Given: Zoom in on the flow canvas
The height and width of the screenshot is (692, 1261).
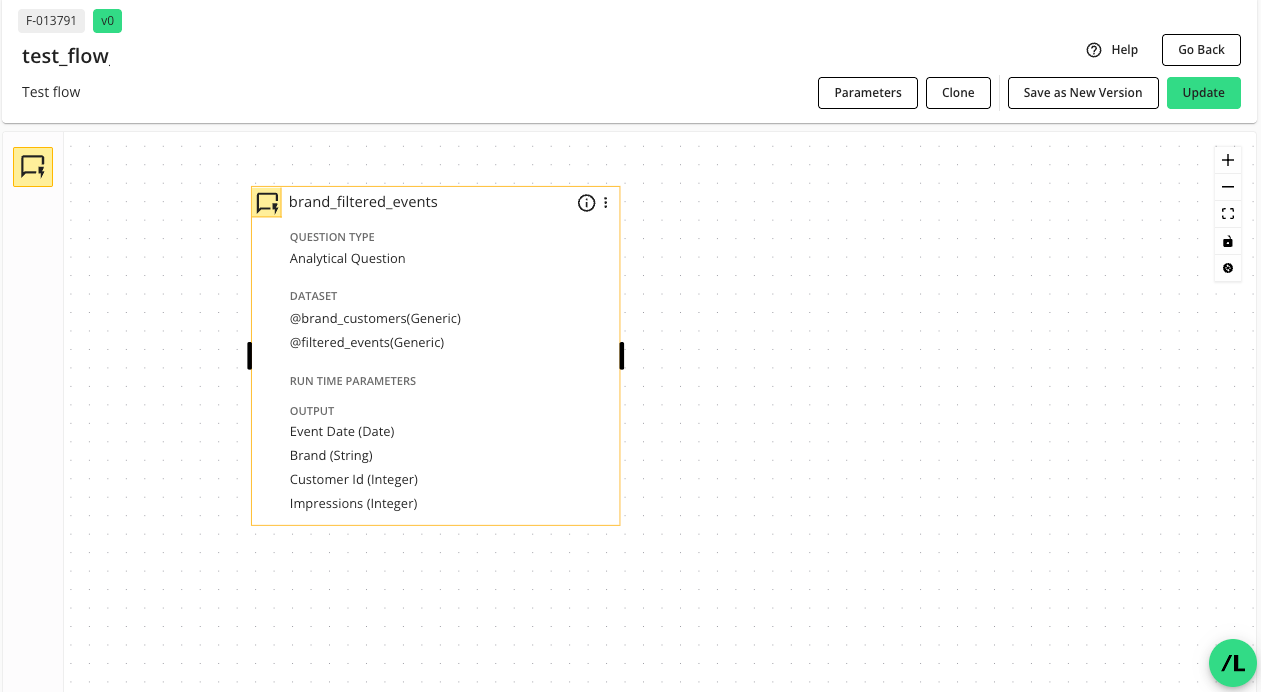Looking at the screenshot, I should pyautogui.click(x=1227, y=159).
